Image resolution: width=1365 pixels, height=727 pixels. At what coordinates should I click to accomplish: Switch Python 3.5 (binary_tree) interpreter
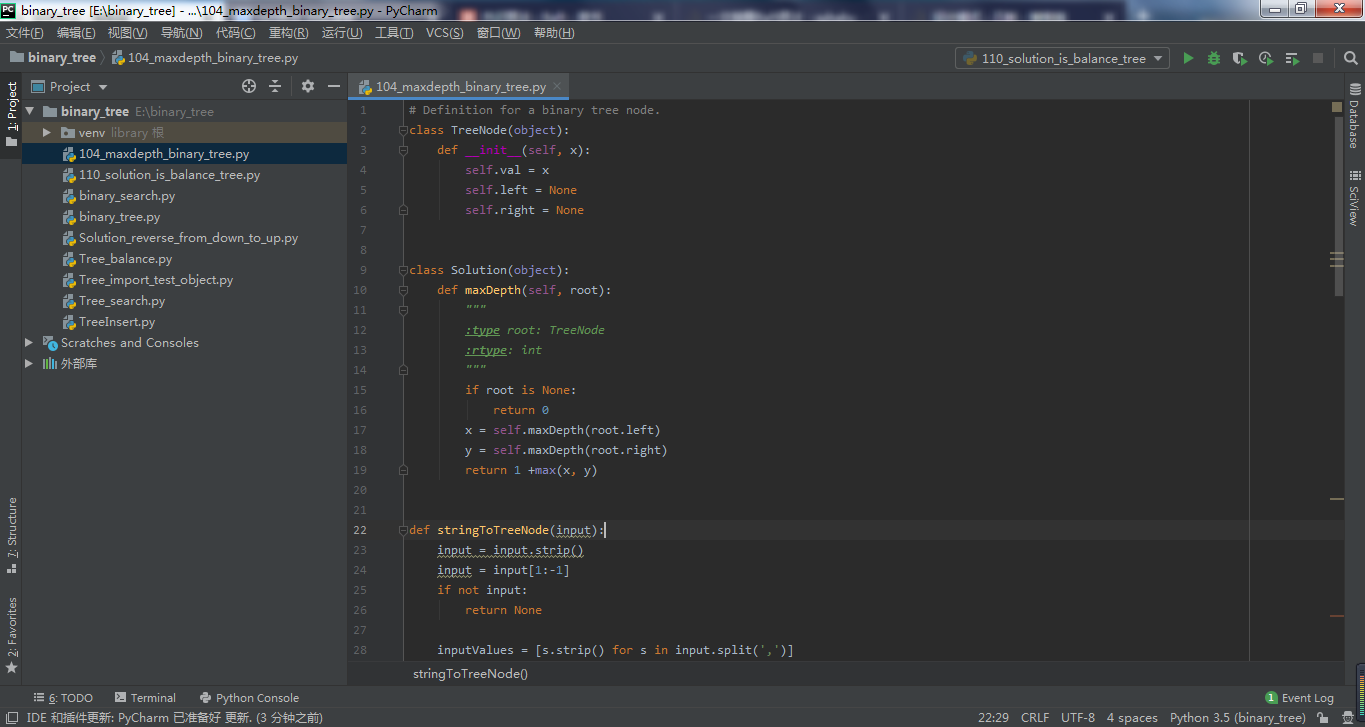(1238, 718)
